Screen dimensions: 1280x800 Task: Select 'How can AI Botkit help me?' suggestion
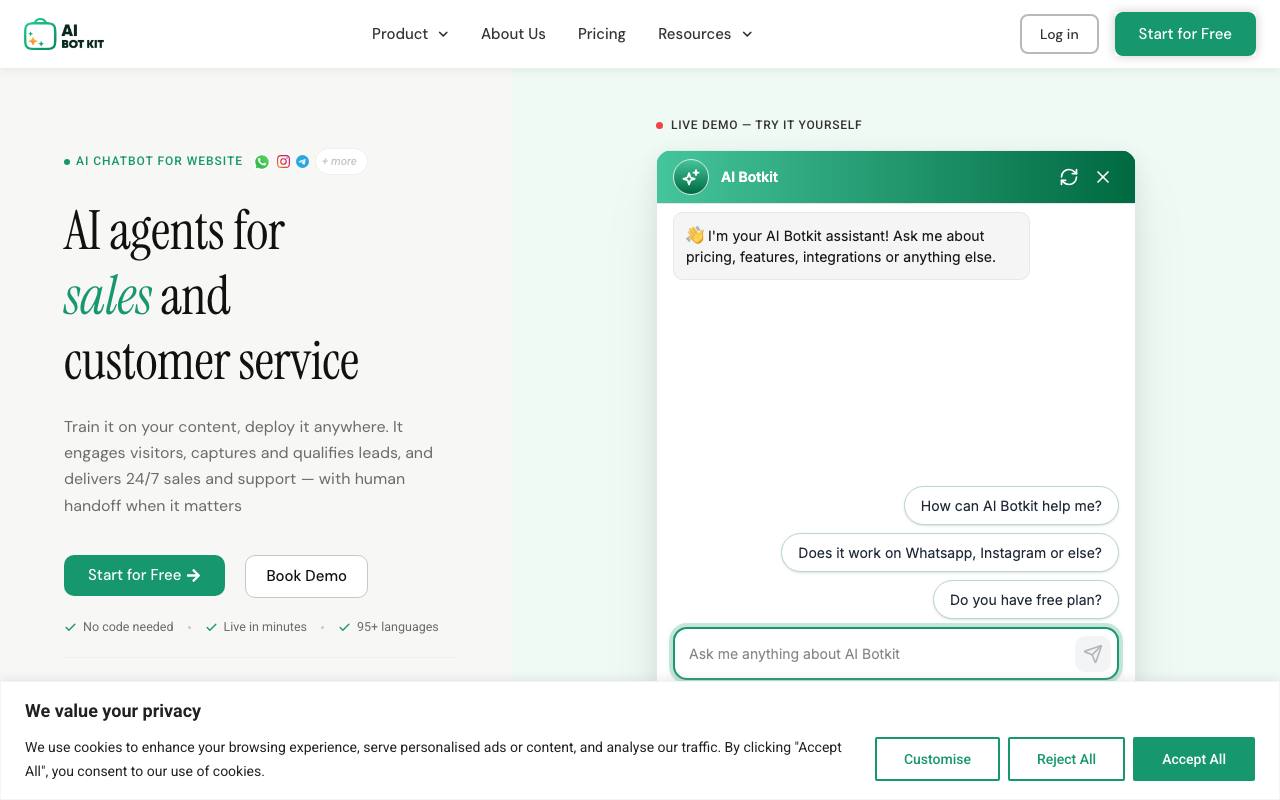[x=1011, y=506]
